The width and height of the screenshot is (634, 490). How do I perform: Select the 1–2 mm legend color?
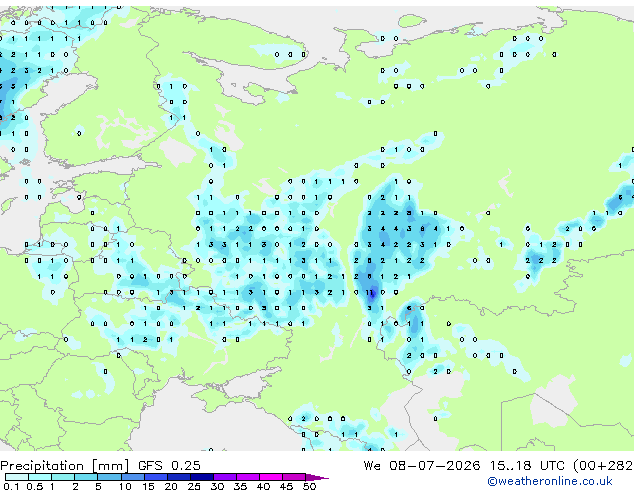63,477
